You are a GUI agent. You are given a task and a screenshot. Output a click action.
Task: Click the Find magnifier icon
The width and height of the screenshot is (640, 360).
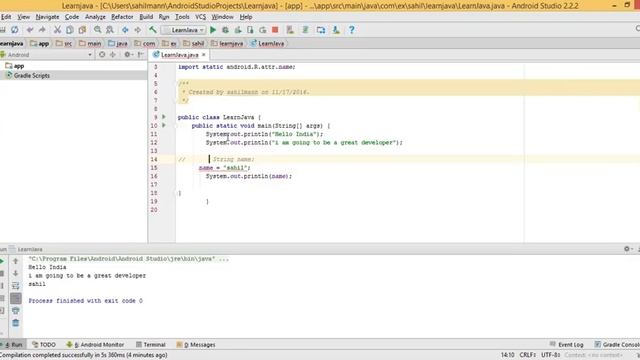tap(97, 30)
